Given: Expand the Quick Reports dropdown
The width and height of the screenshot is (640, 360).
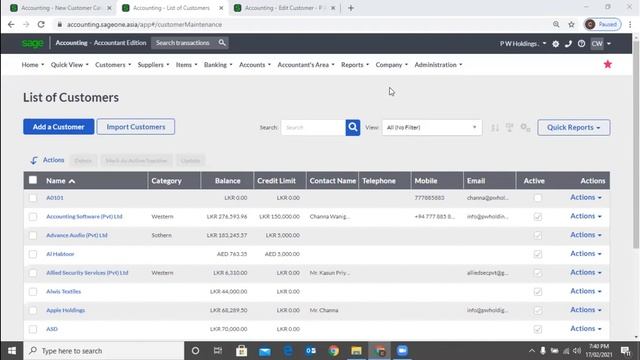Looking at the screenshot, I should click(573, 127).
